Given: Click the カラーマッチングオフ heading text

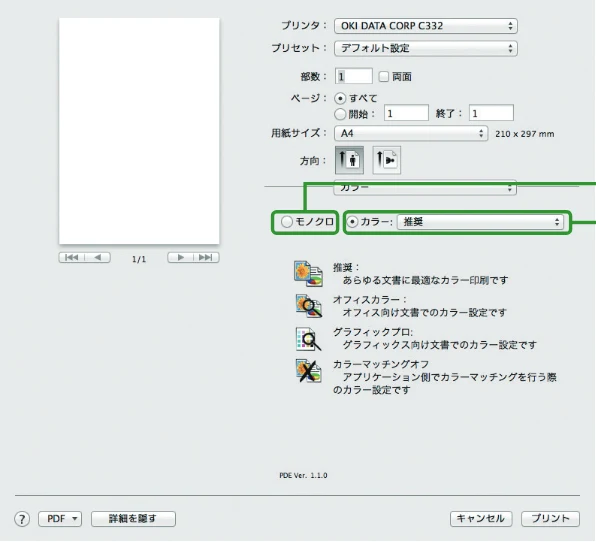Looking at the screenshot, I should click(x=381, y=364).
